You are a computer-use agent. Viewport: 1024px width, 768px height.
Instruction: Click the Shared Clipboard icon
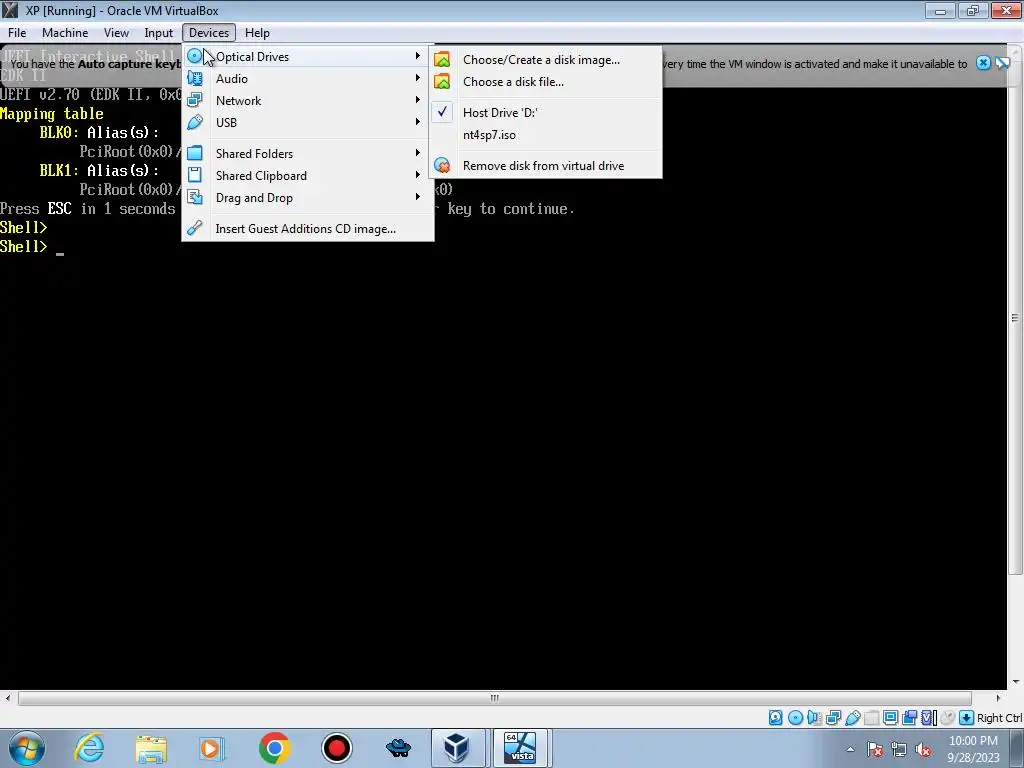coord(195,175)
